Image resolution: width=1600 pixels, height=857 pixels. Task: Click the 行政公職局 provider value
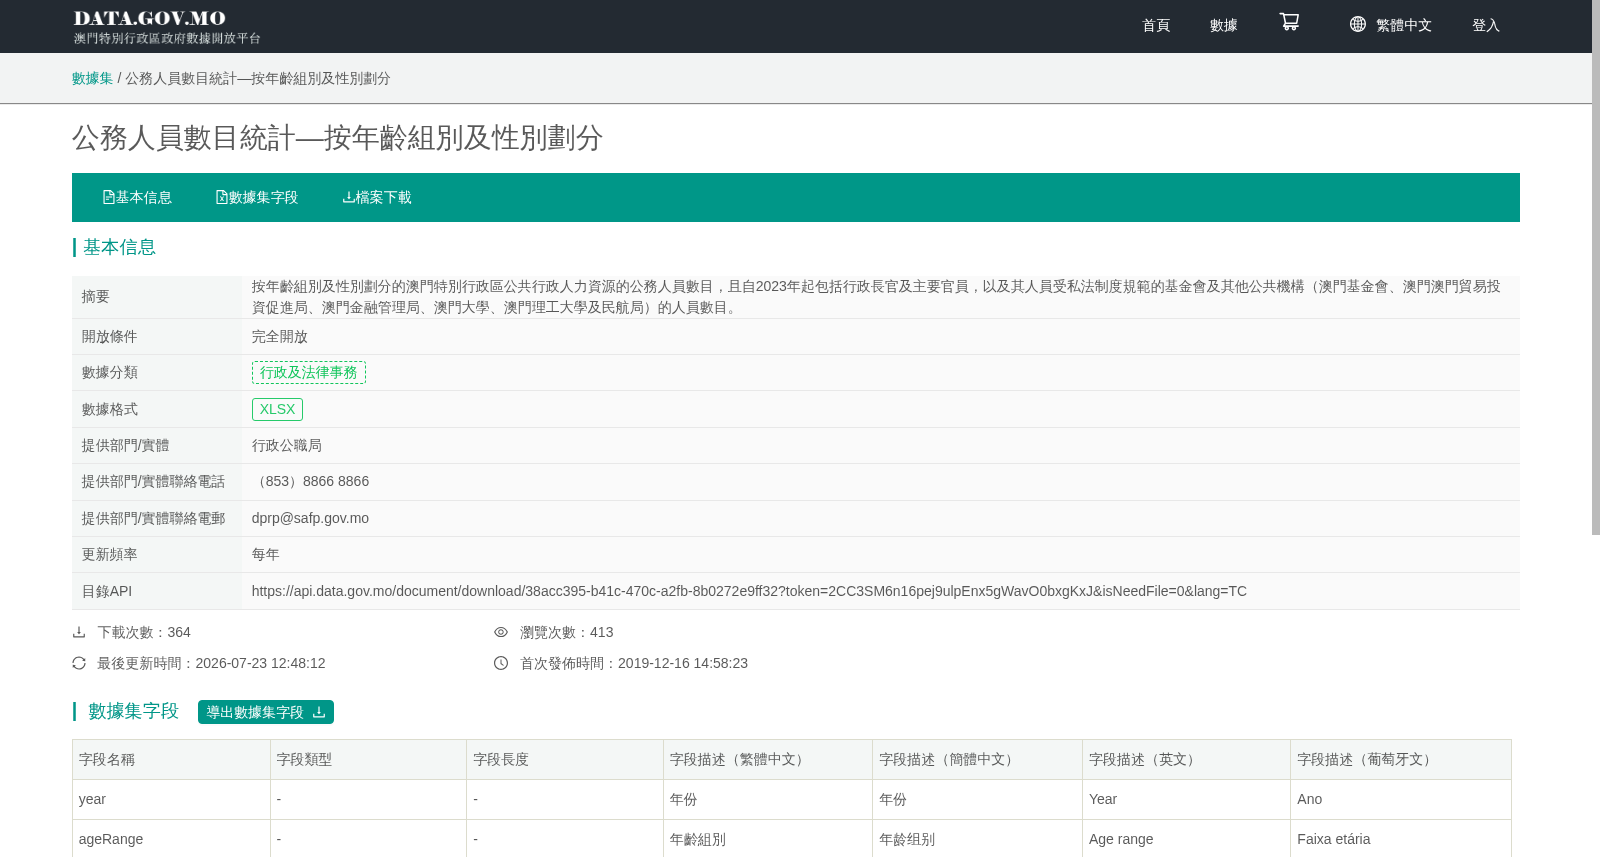pyautogui.click(x=287, y=445)
